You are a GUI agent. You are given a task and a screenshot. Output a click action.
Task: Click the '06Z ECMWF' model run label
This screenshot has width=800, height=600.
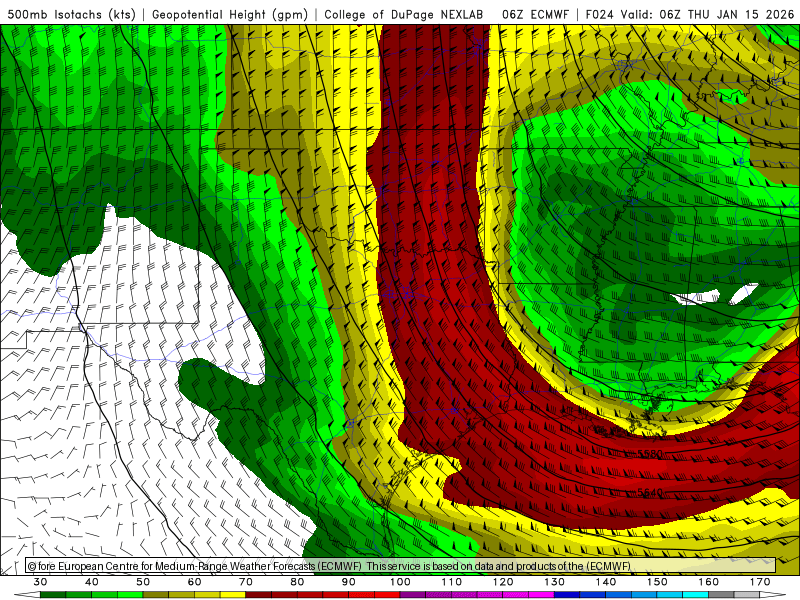point(535,15)
